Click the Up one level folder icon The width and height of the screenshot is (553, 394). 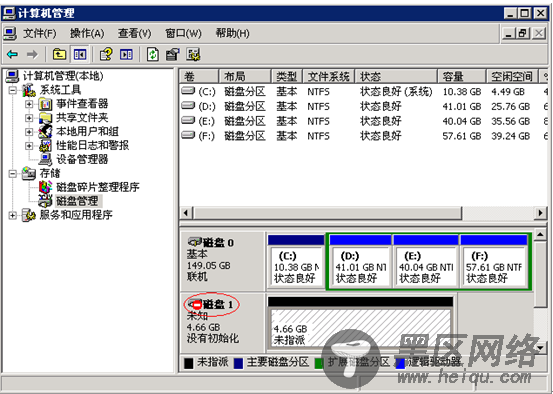pyautogui.click(x=59, y=54)
